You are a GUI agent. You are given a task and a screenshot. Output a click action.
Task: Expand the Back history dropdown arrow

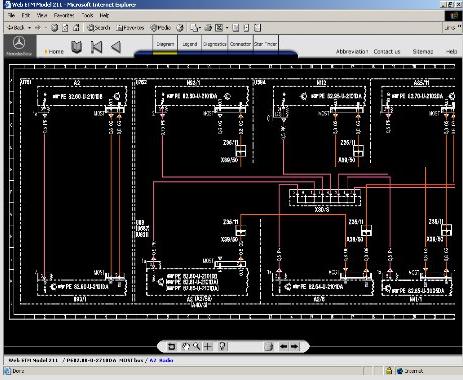30,28
